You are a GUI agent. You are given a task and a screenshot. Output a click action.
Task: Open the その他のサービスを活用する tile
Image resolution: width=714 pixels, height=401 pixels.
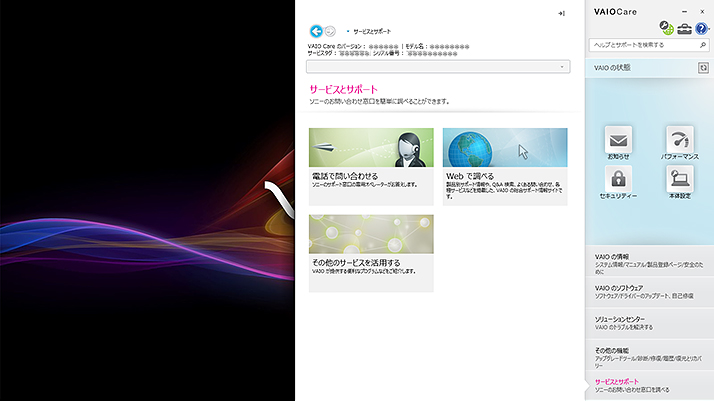click(371, 248)
